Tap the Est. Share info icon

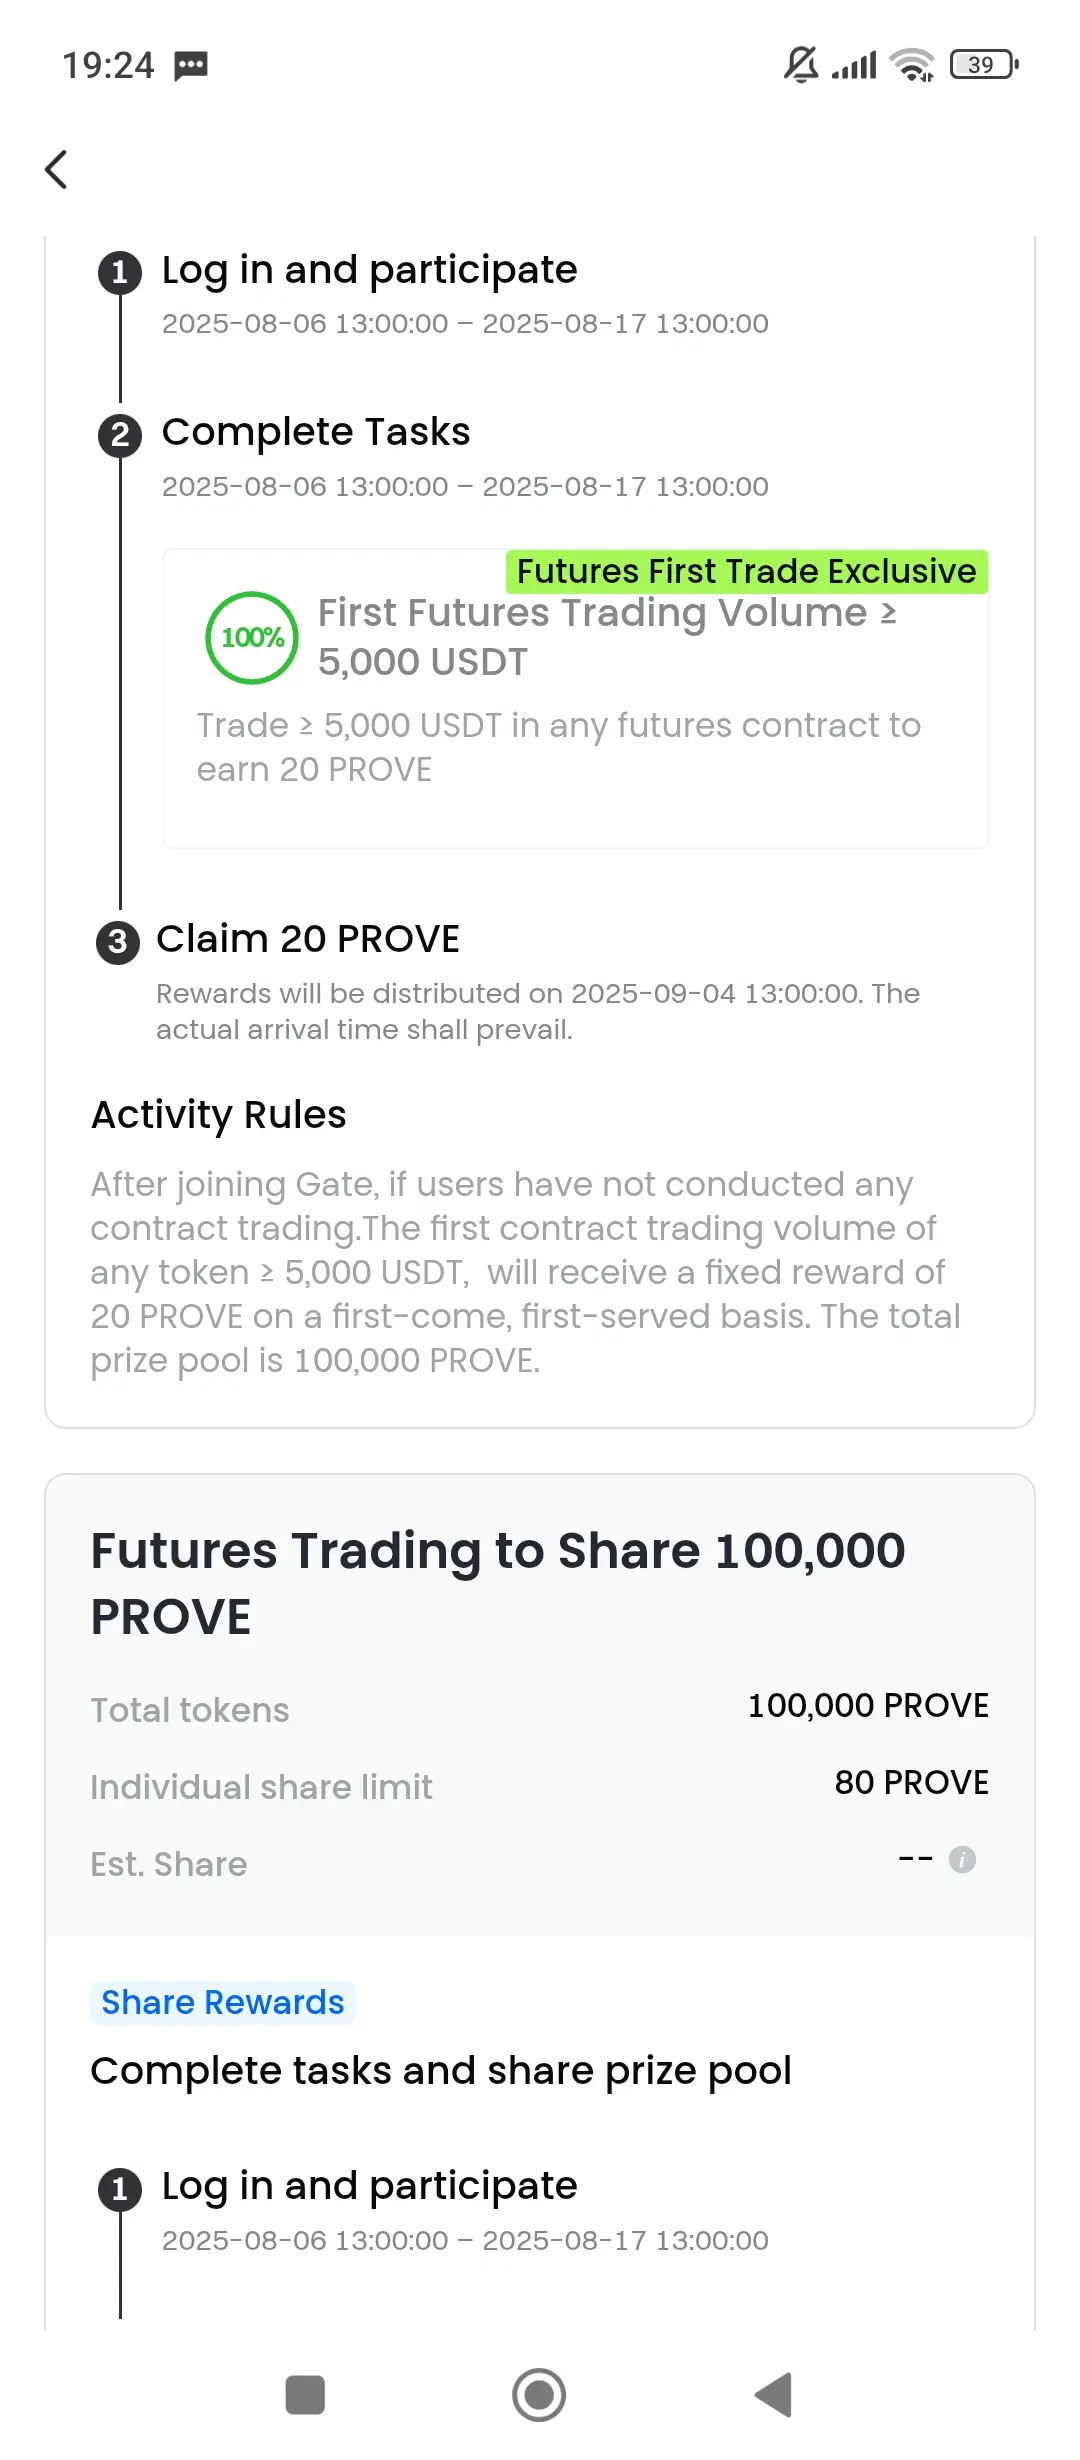(962, 1859)
